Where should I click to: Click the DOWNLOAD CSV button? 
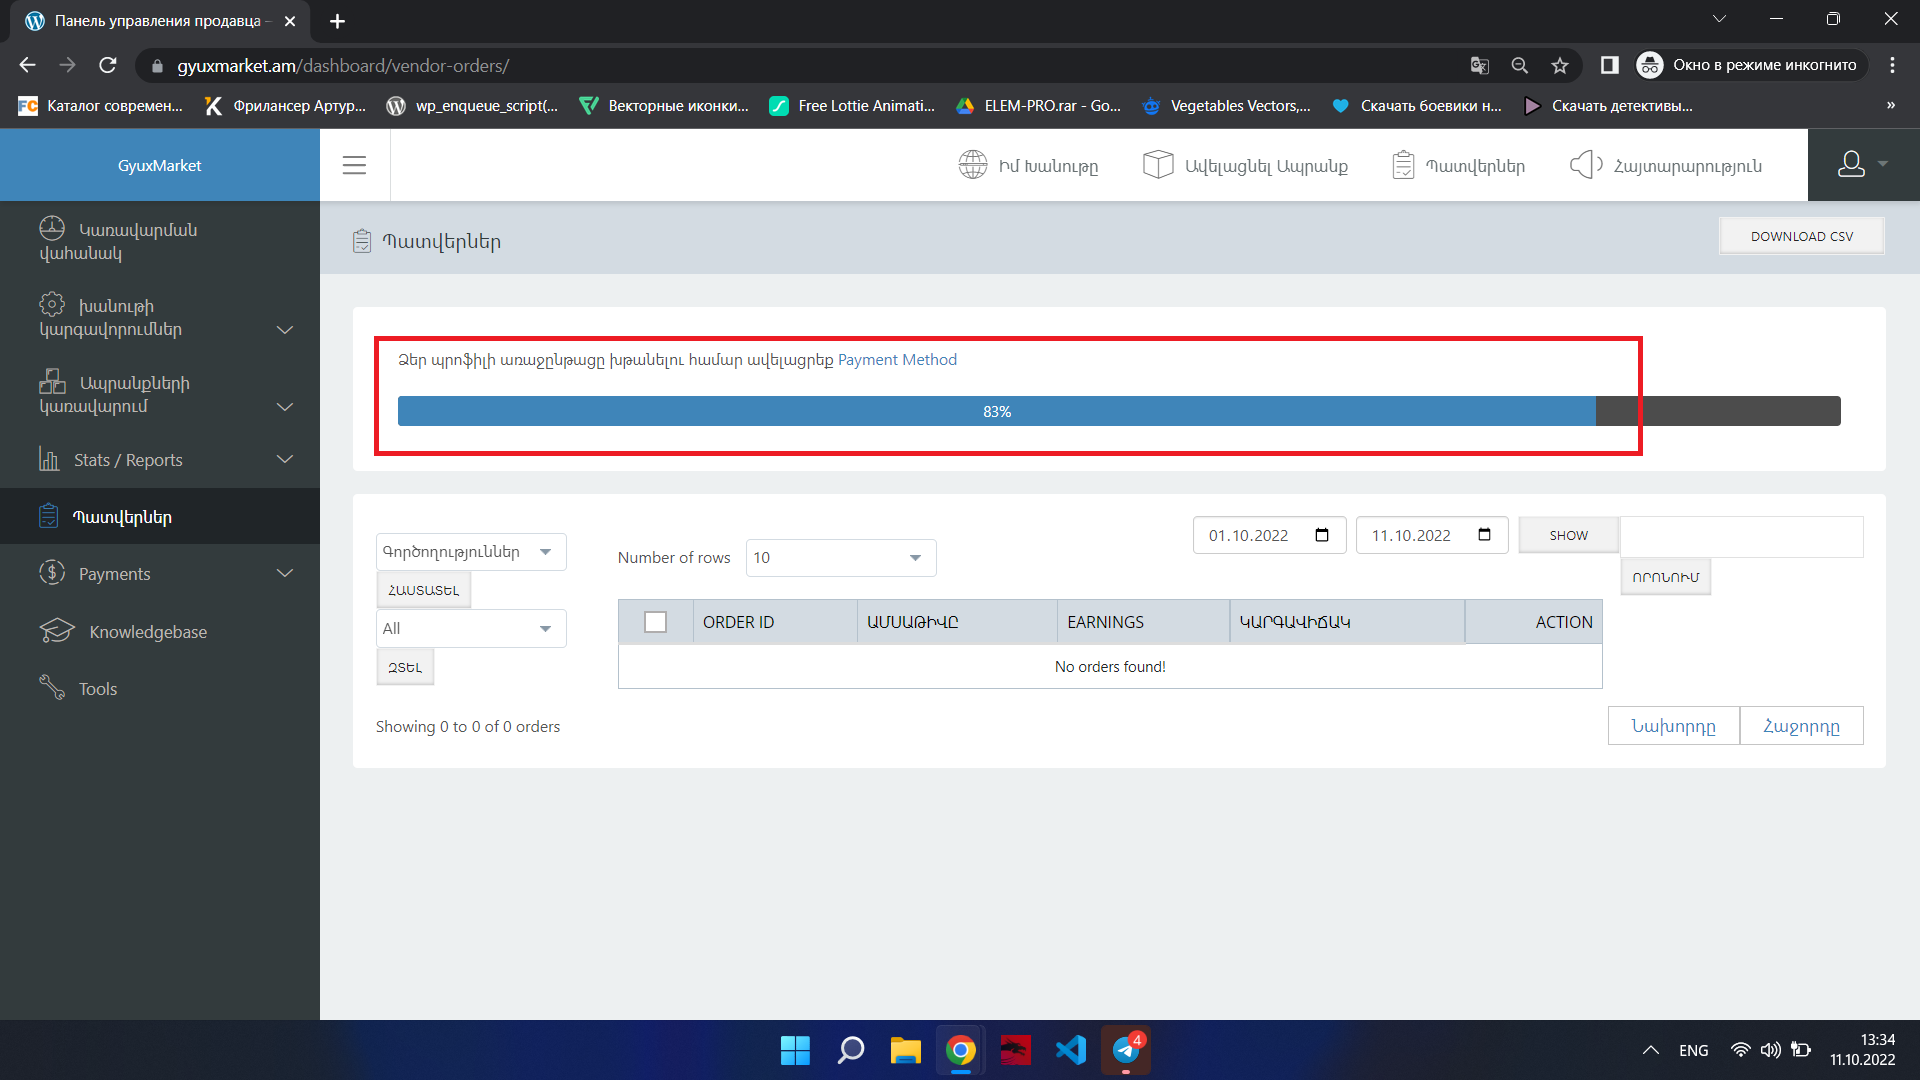1801,237
